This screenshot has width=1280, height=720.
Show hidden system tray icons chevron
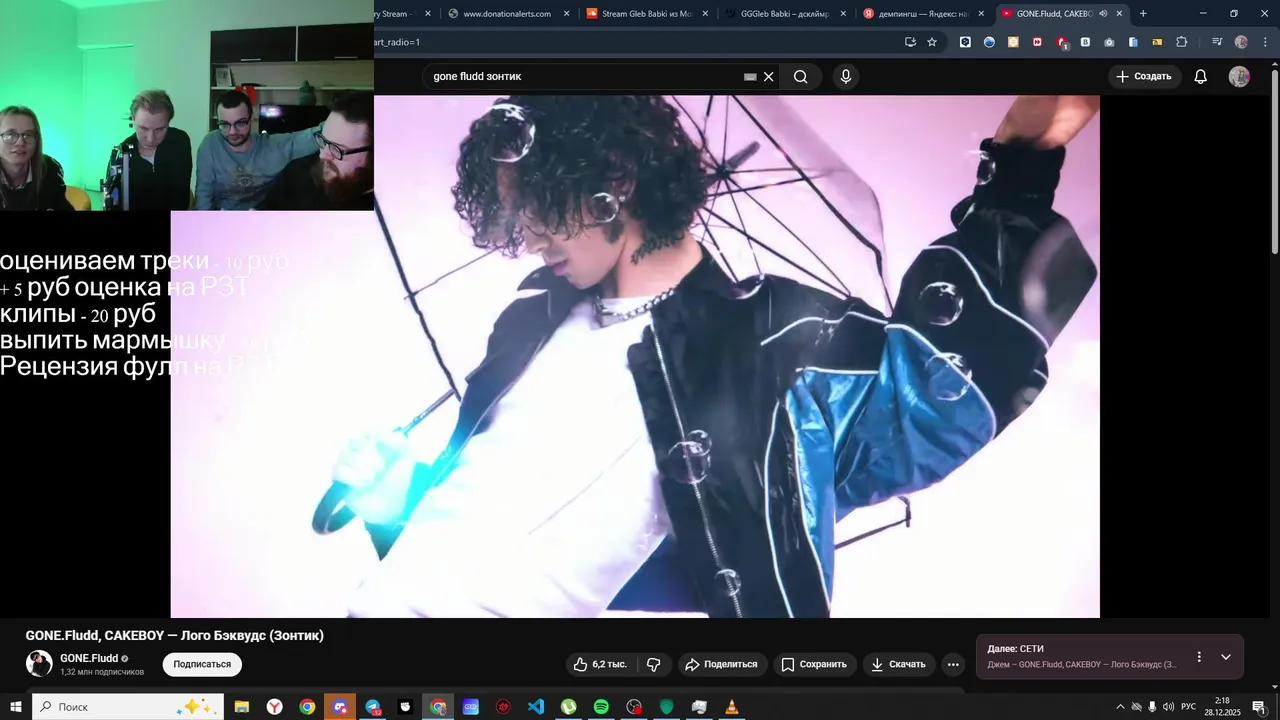1120,707
